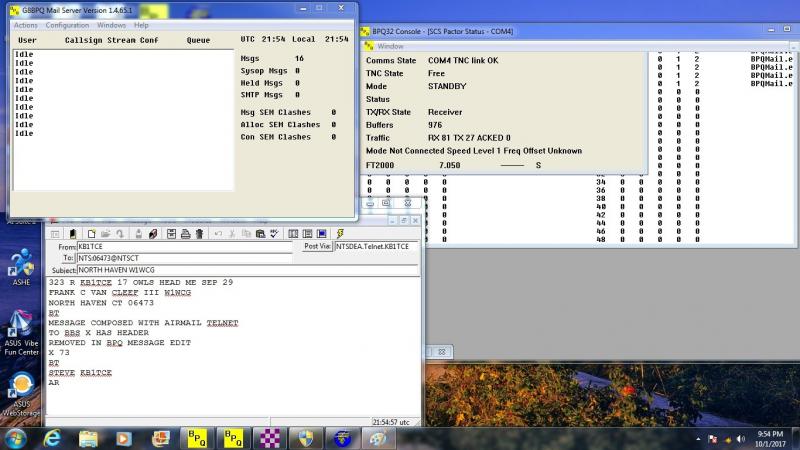Open ASUS Vibe Fun Center desktop shortcut
The image size is (800, 450).
21,333
